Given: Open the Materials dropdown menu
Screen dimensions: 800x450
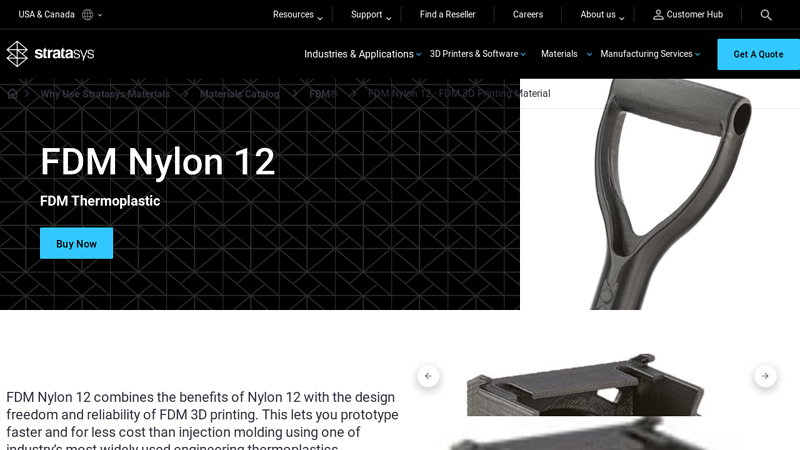Looking at the screenshot, I should (566, 54).
